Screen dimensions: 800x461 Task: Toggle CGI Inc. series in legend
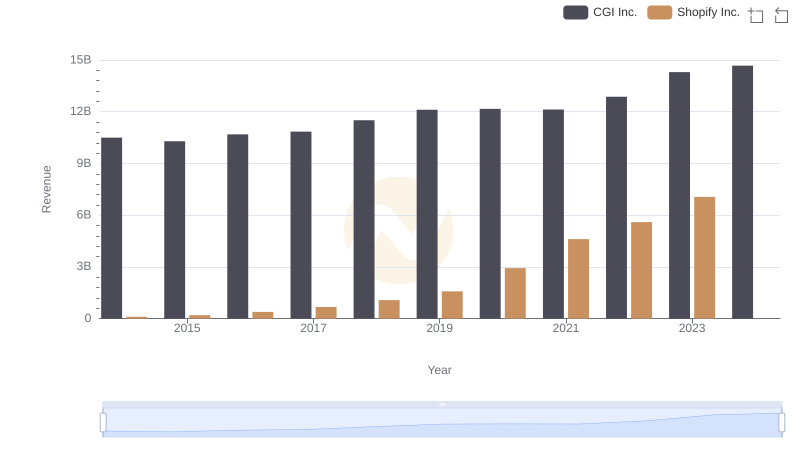pyautogui.click(x=600, y=12)
